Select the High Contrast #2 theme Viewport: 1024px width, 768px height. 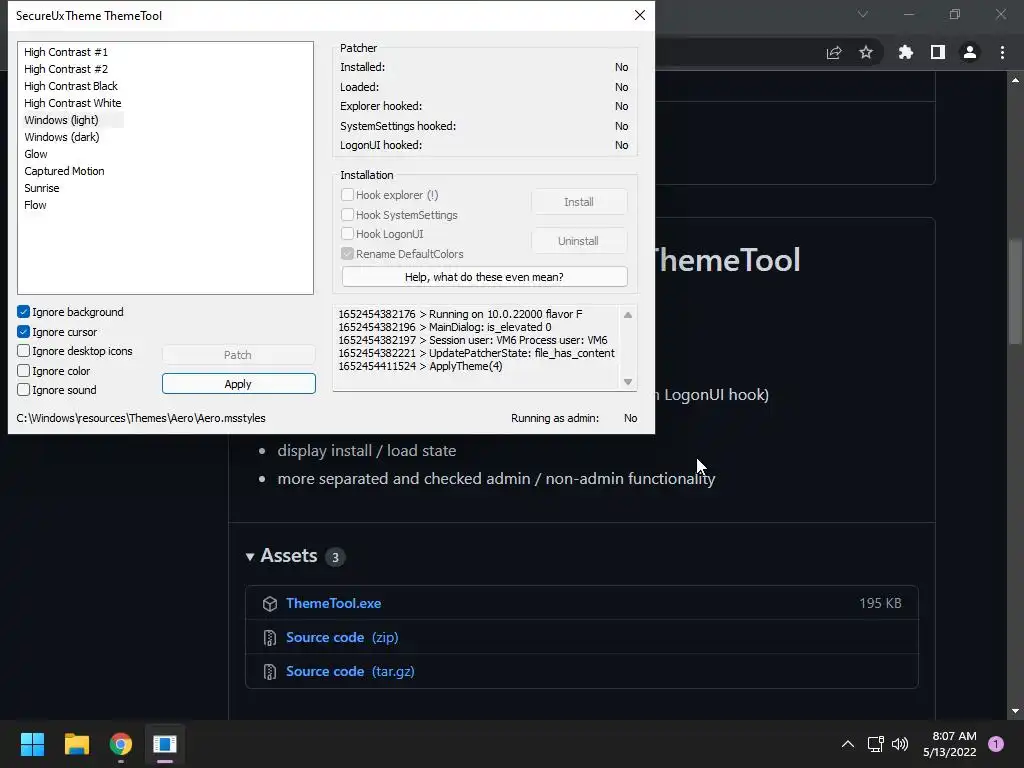66,69
